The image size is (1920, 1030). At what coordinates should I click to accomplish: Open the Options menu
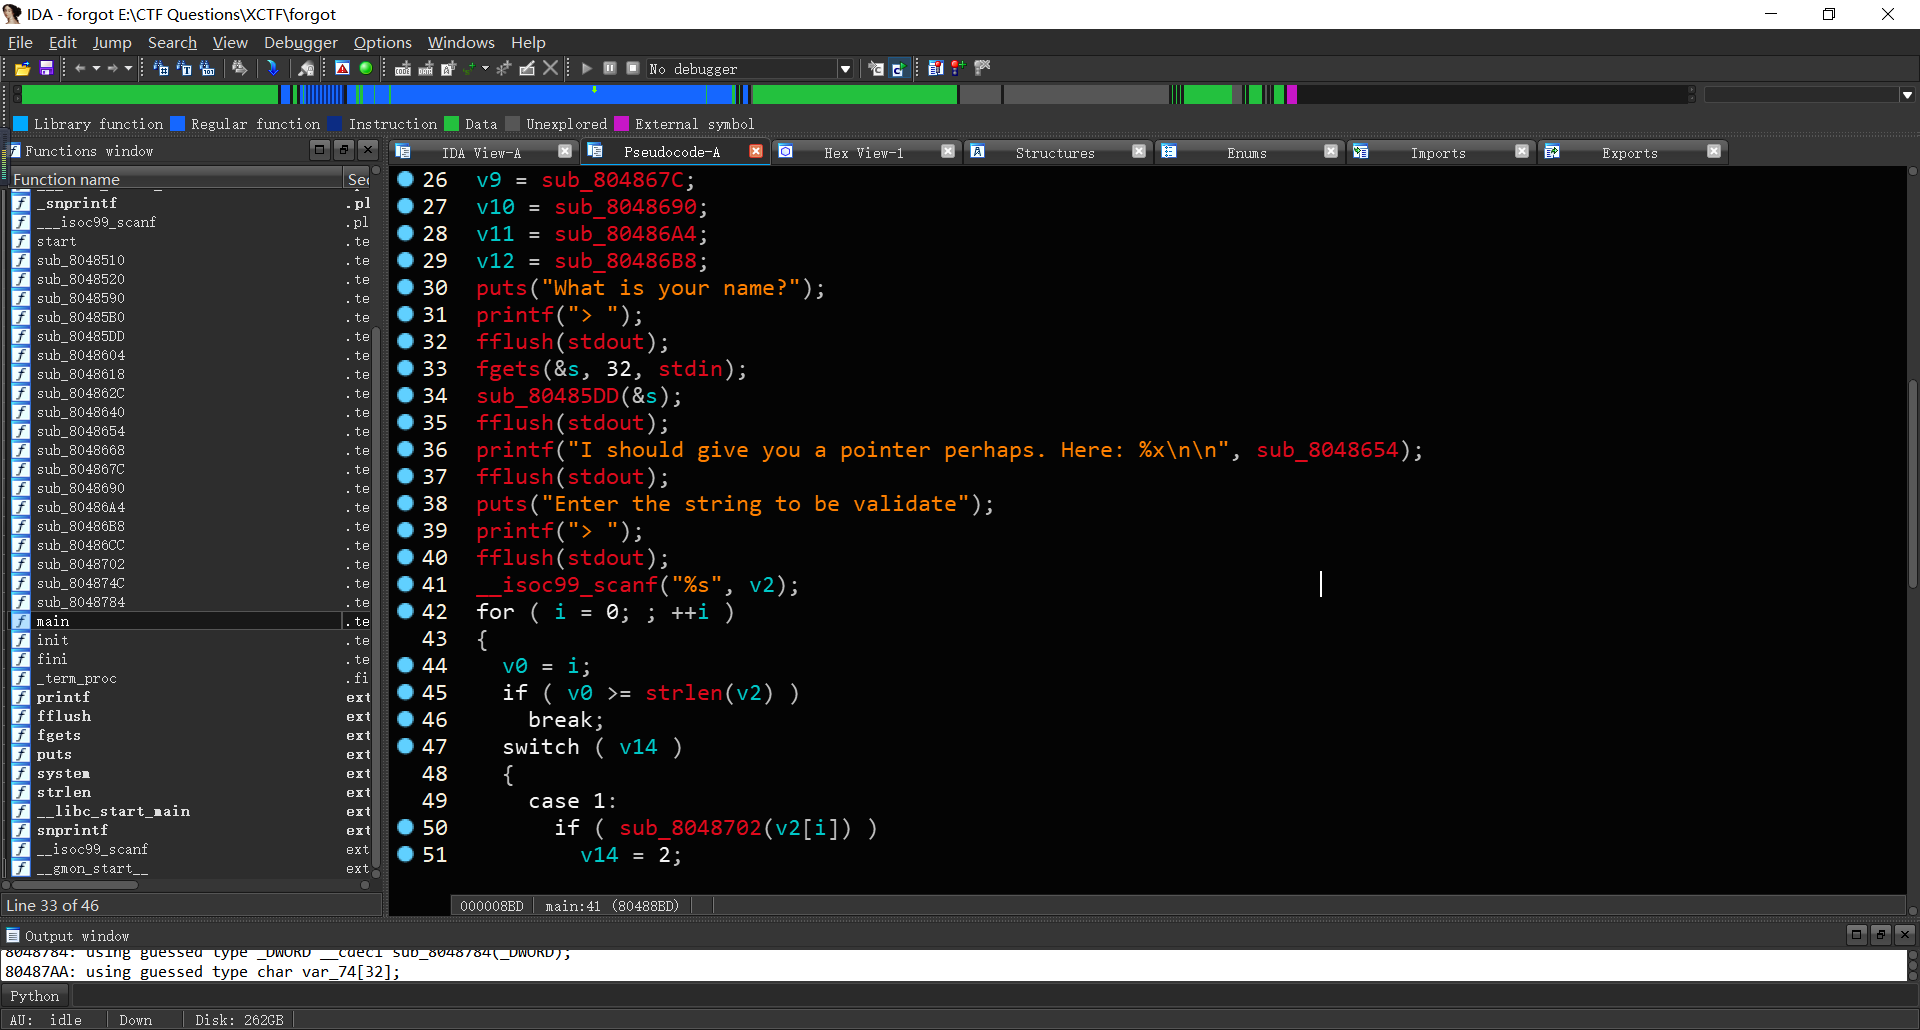[382, 42]
